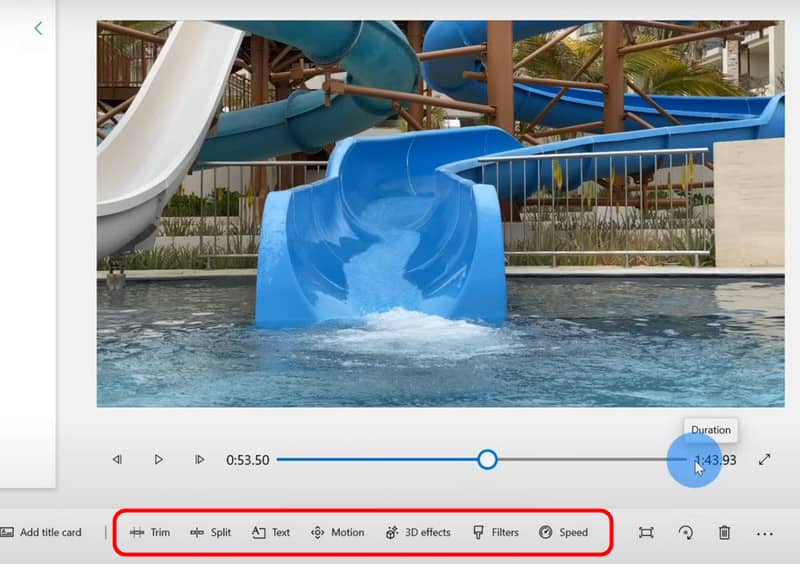Screen dimensions: 800x564
Task: Click the current time 0:53.50
Action: click(247, 460)
